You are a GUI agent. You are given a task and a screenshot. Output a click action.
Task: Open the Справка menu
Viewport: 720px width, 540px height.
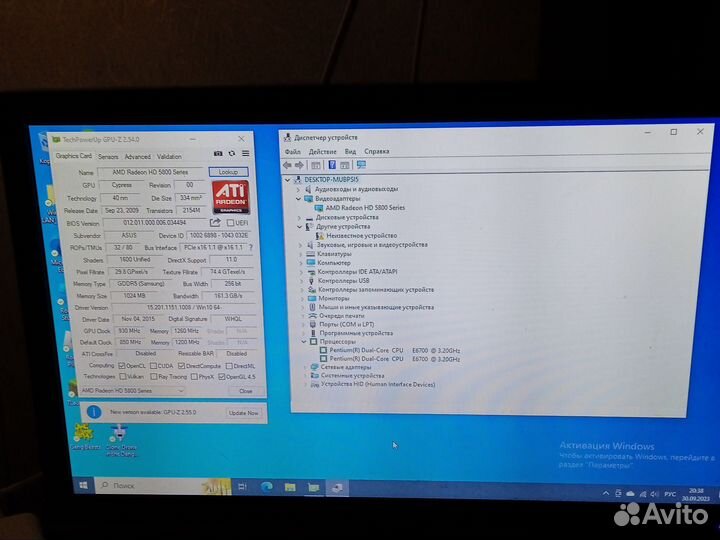tap(377, 151)
